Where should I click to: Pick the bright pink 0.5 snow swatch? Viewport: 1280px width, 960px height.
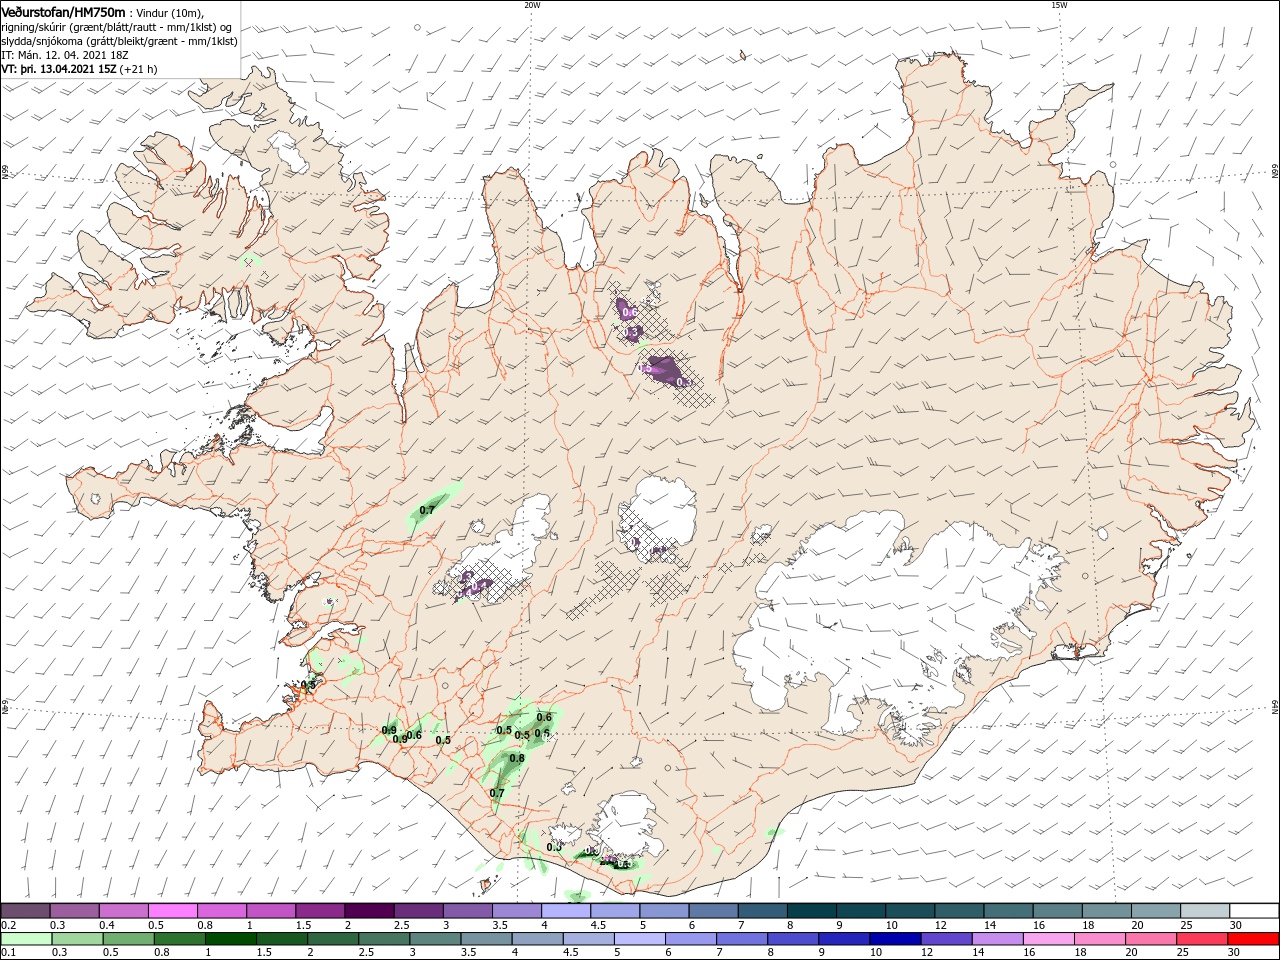click(x=172, y=911)
